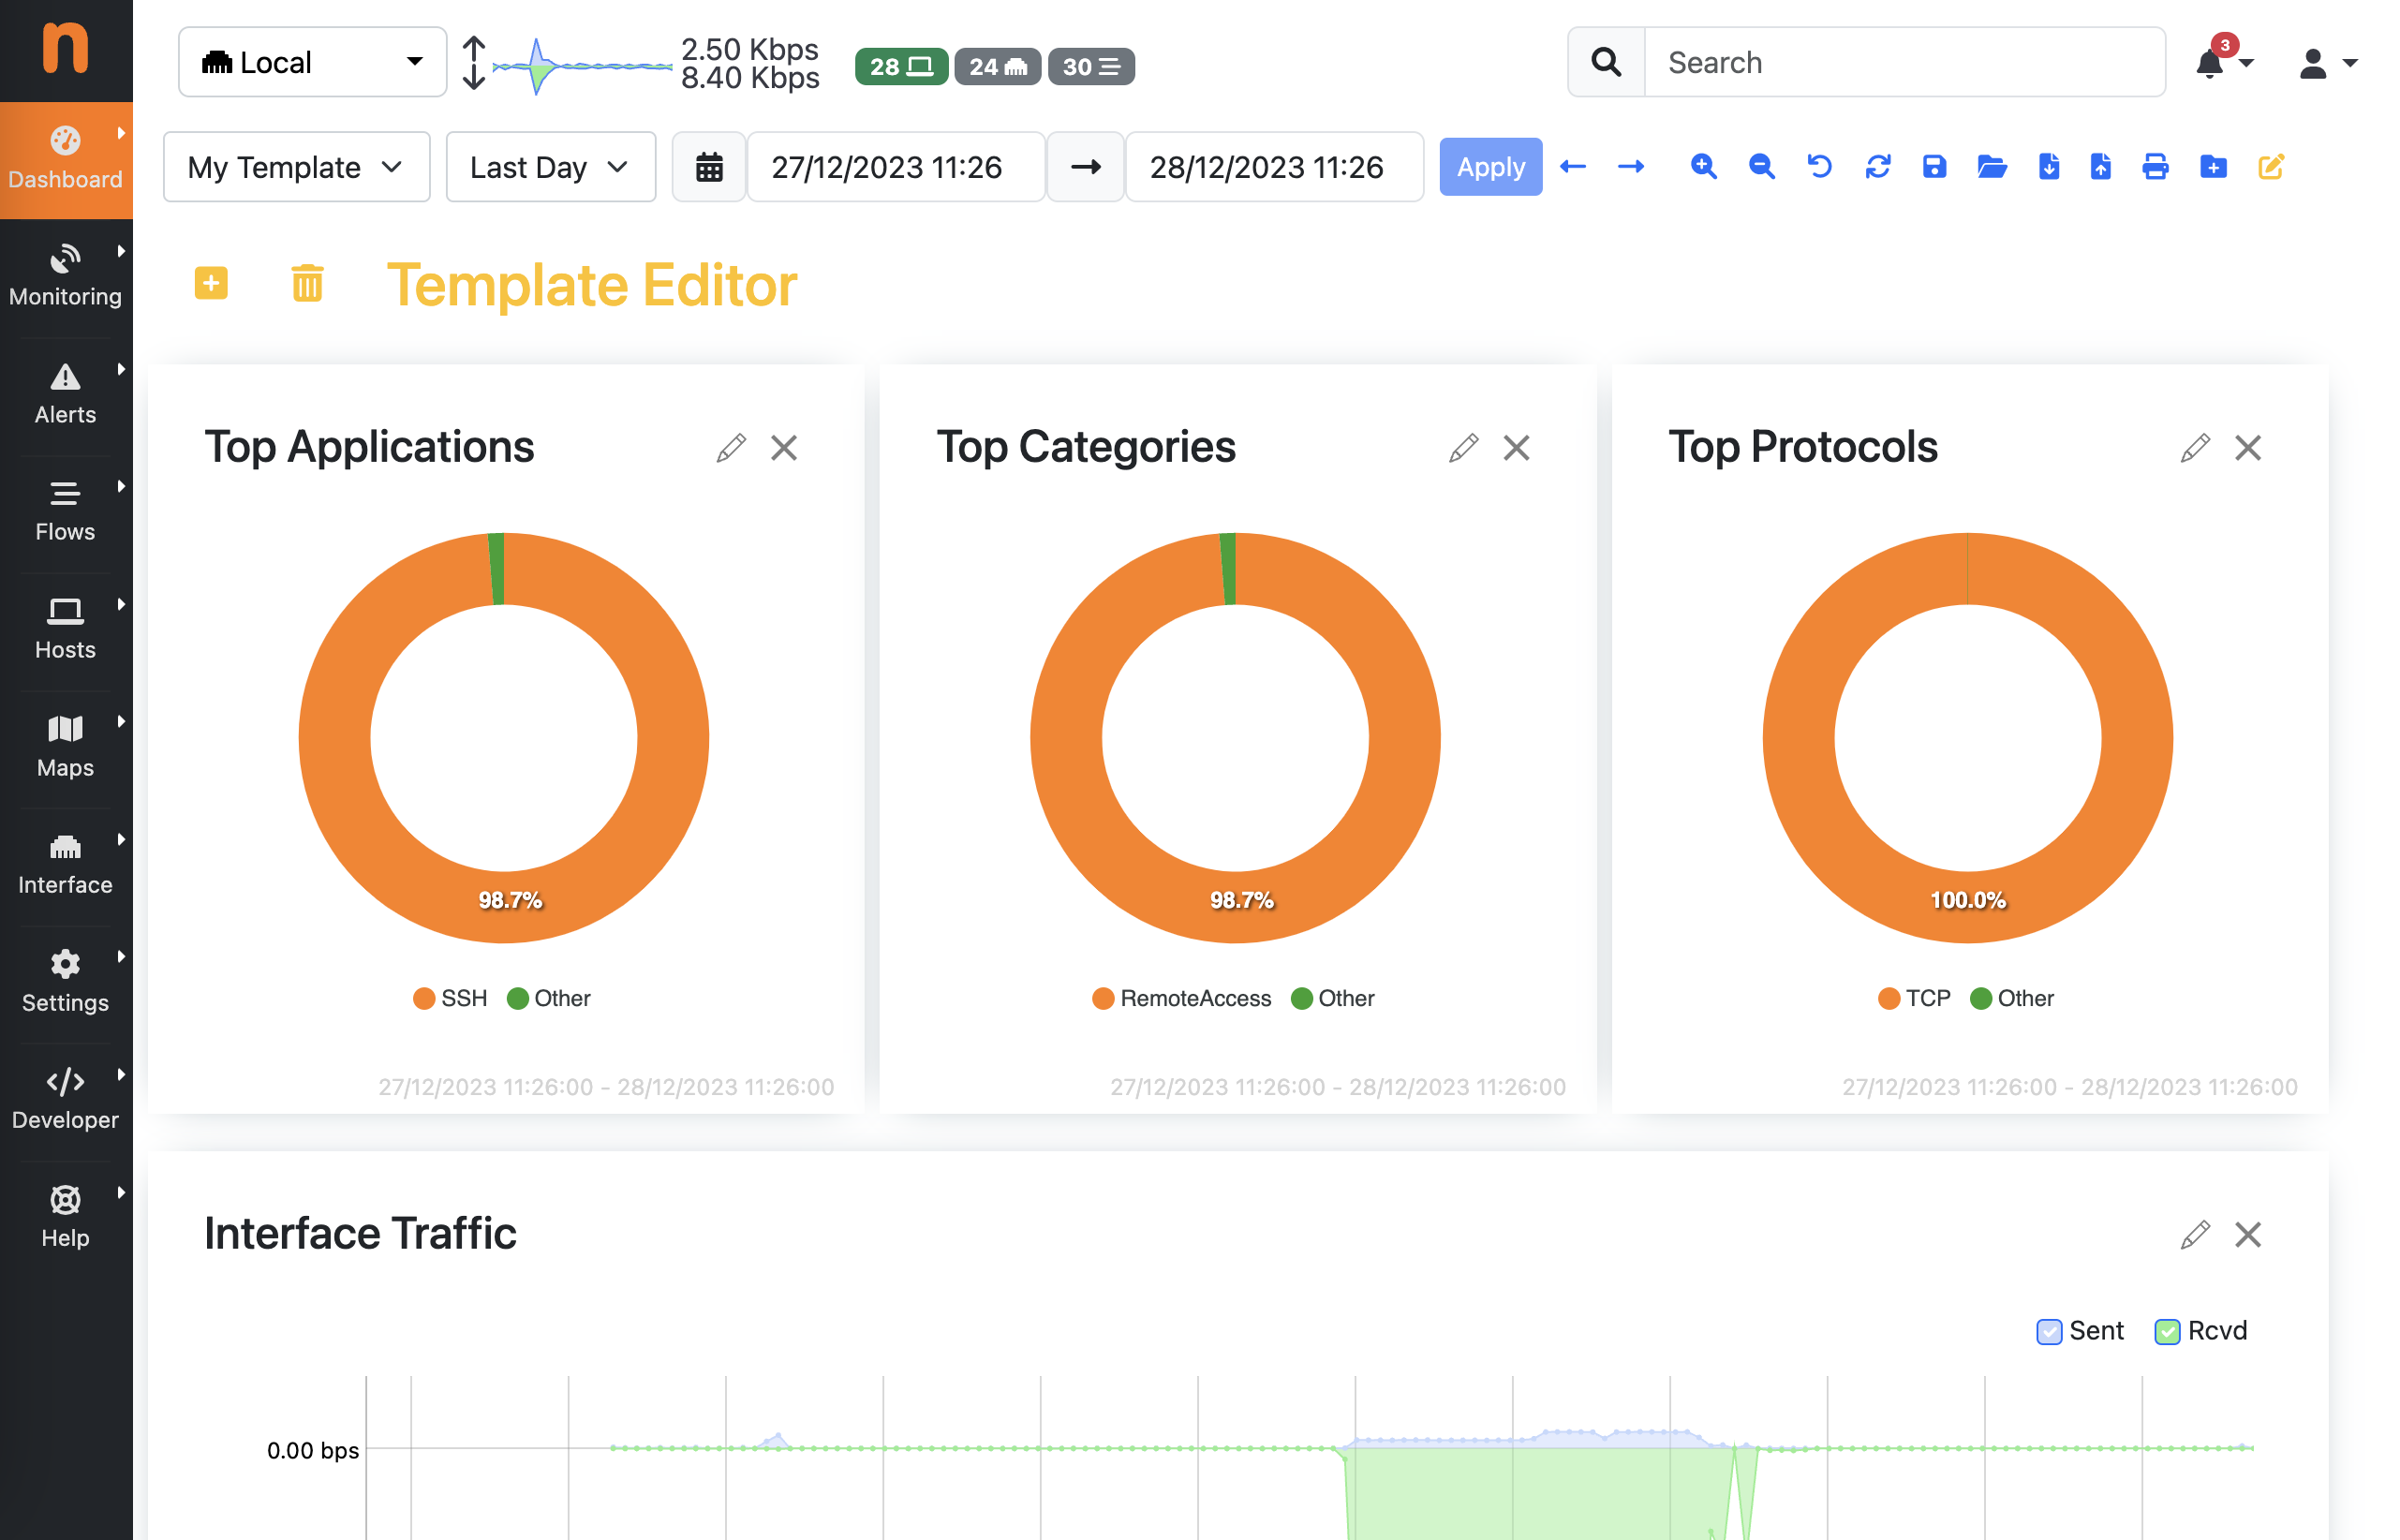Move time window backward with left arrow
The height and width of the screenshot is (1540, 2400).
pyautogui.click(x=1573, y=167)
